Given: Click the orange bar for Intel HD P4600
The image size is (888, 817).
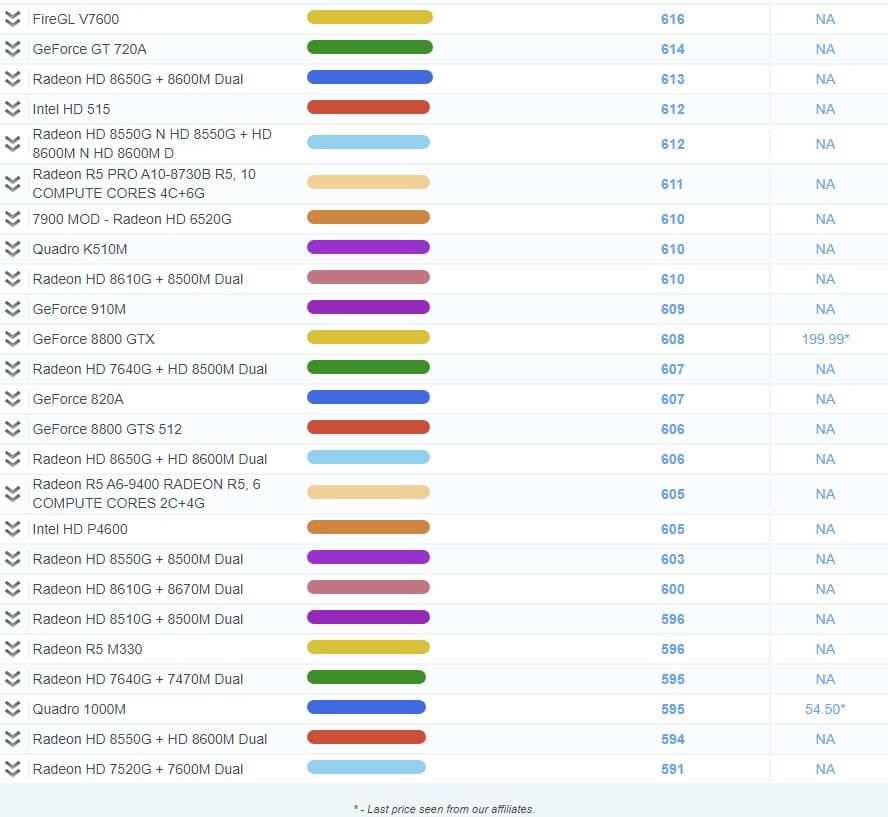Looking at the screenshot, I should coord(369,528).
